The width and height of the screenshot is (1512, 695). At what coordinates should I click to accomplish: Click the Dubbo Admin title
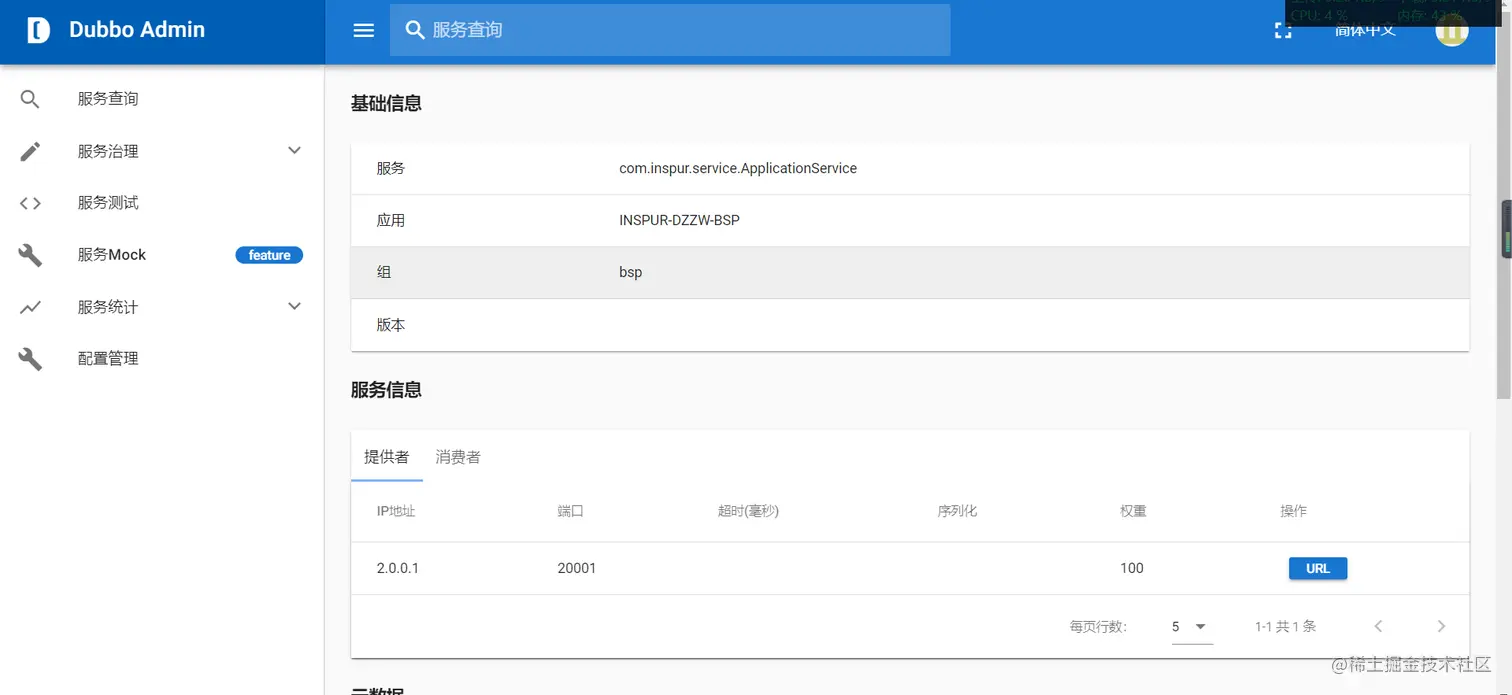pyautogui.click(x=137, y=30)
